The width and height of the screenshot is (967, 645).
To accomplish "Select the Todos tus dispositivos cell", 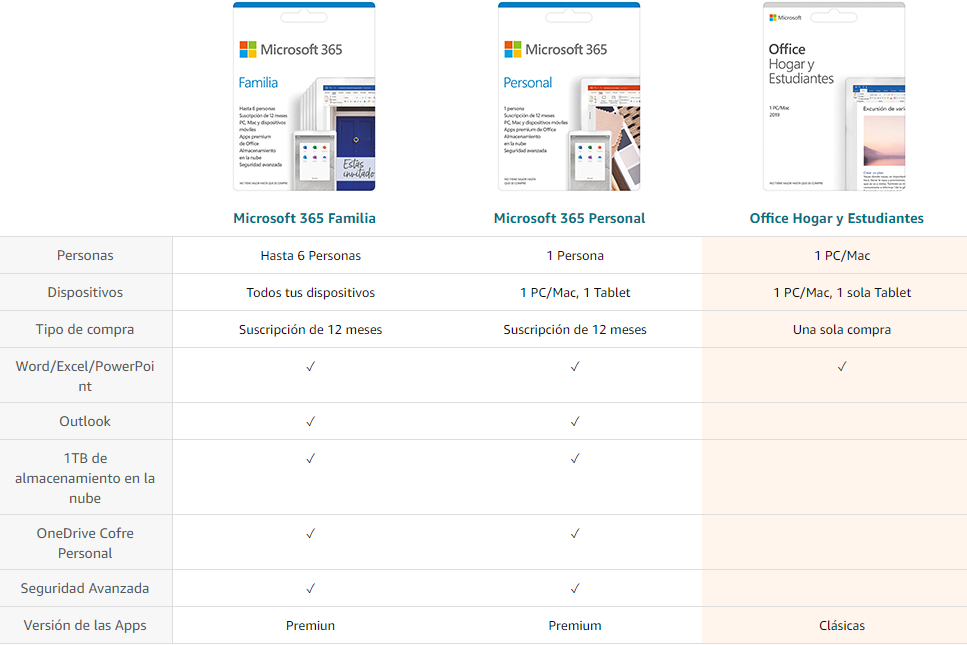I will [x=310, y=292].
